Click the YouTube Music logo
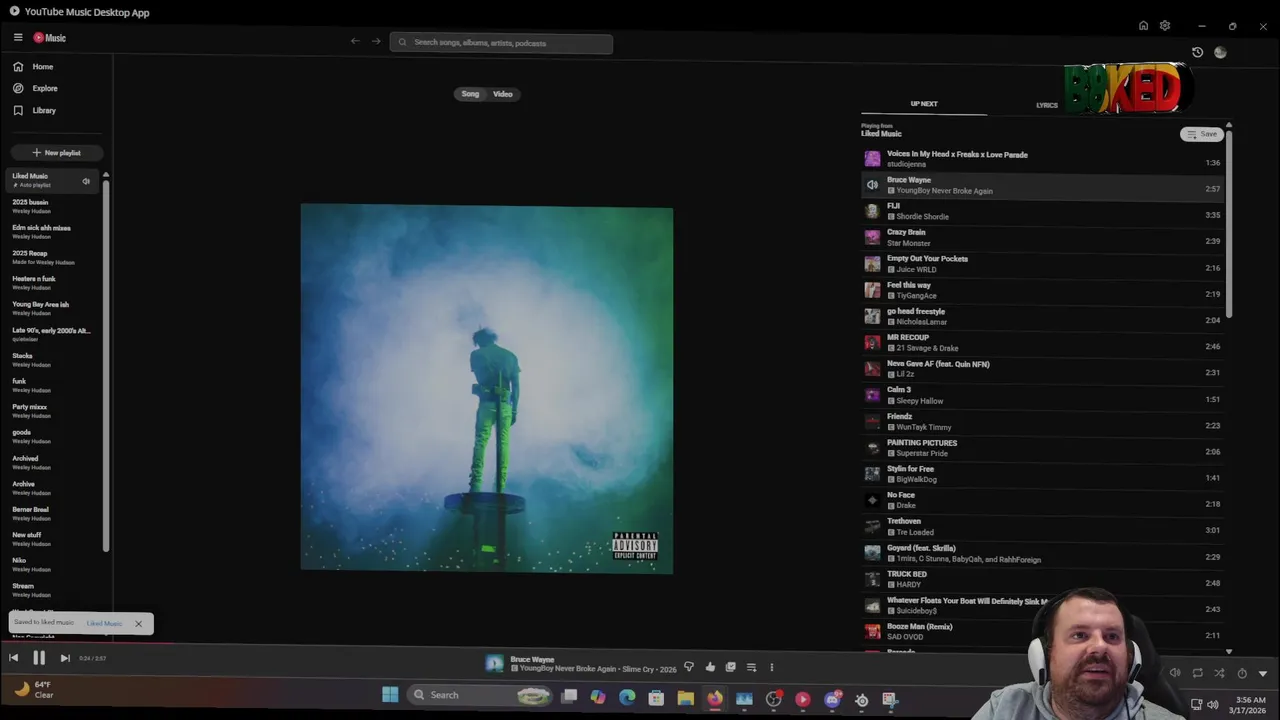 (x=50, y=38)
